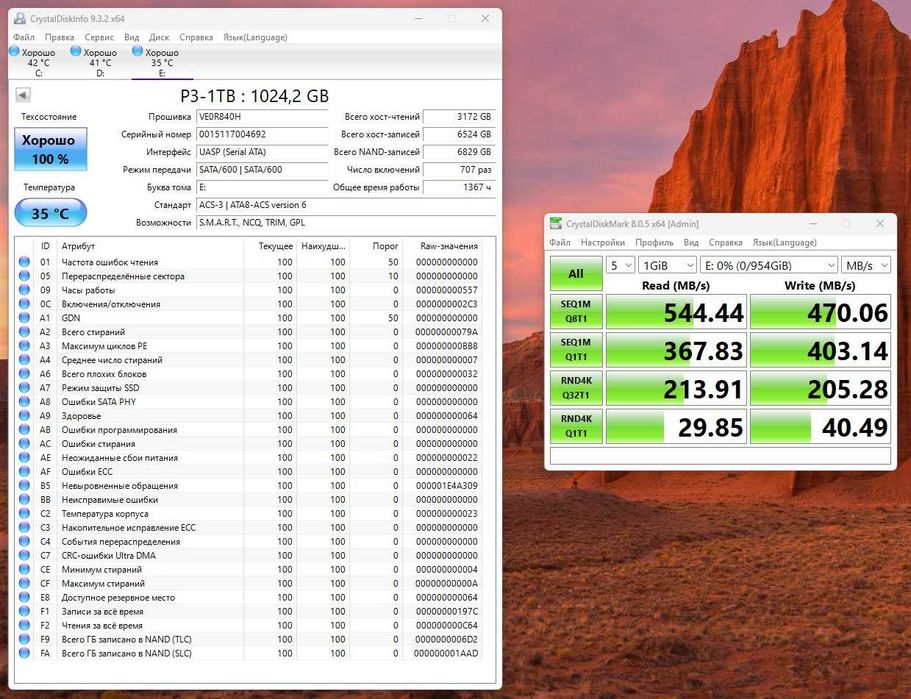Click the serial number field 0015117004692
Viewport: 911px width, 699px height.
[x=262, y=134]
